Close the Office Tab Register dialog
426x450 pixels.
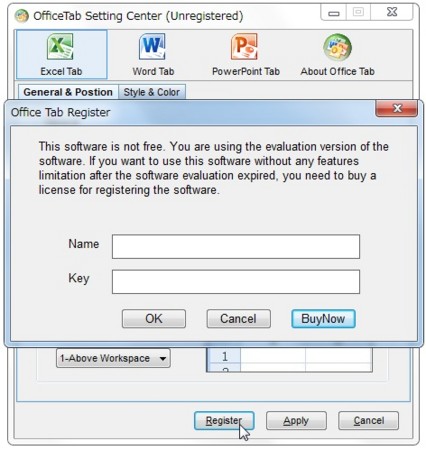click(x=396, y=109)
